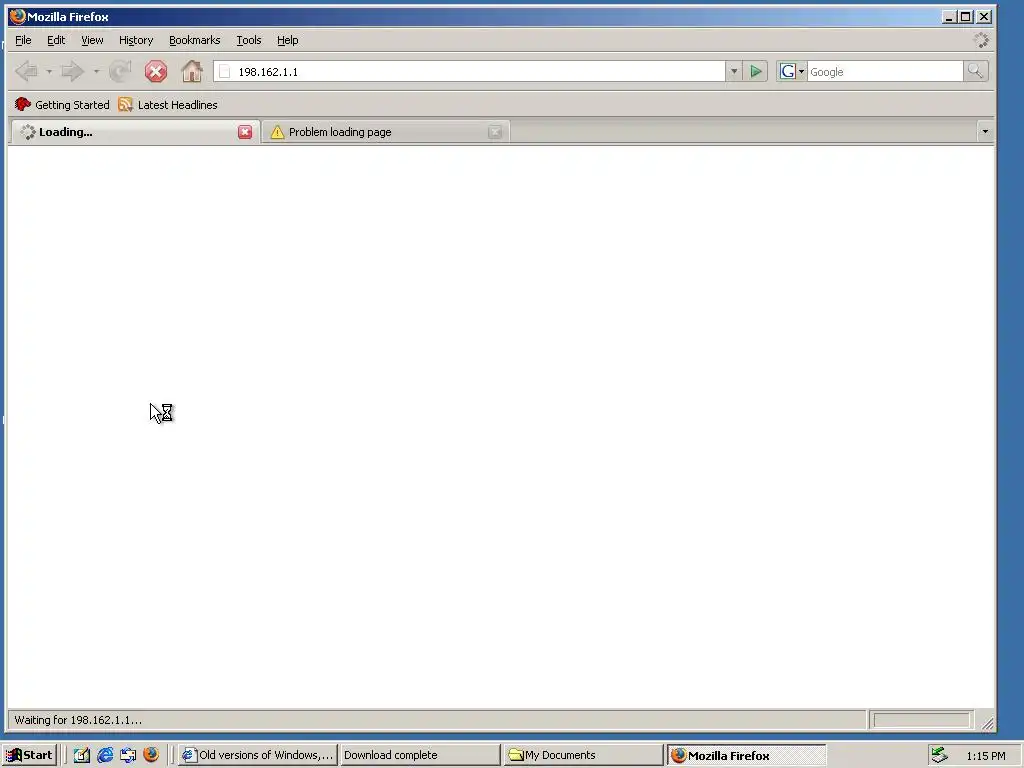1024x768 pixels.
Task: Click the network system tray icon
Action: pos(939,755)
